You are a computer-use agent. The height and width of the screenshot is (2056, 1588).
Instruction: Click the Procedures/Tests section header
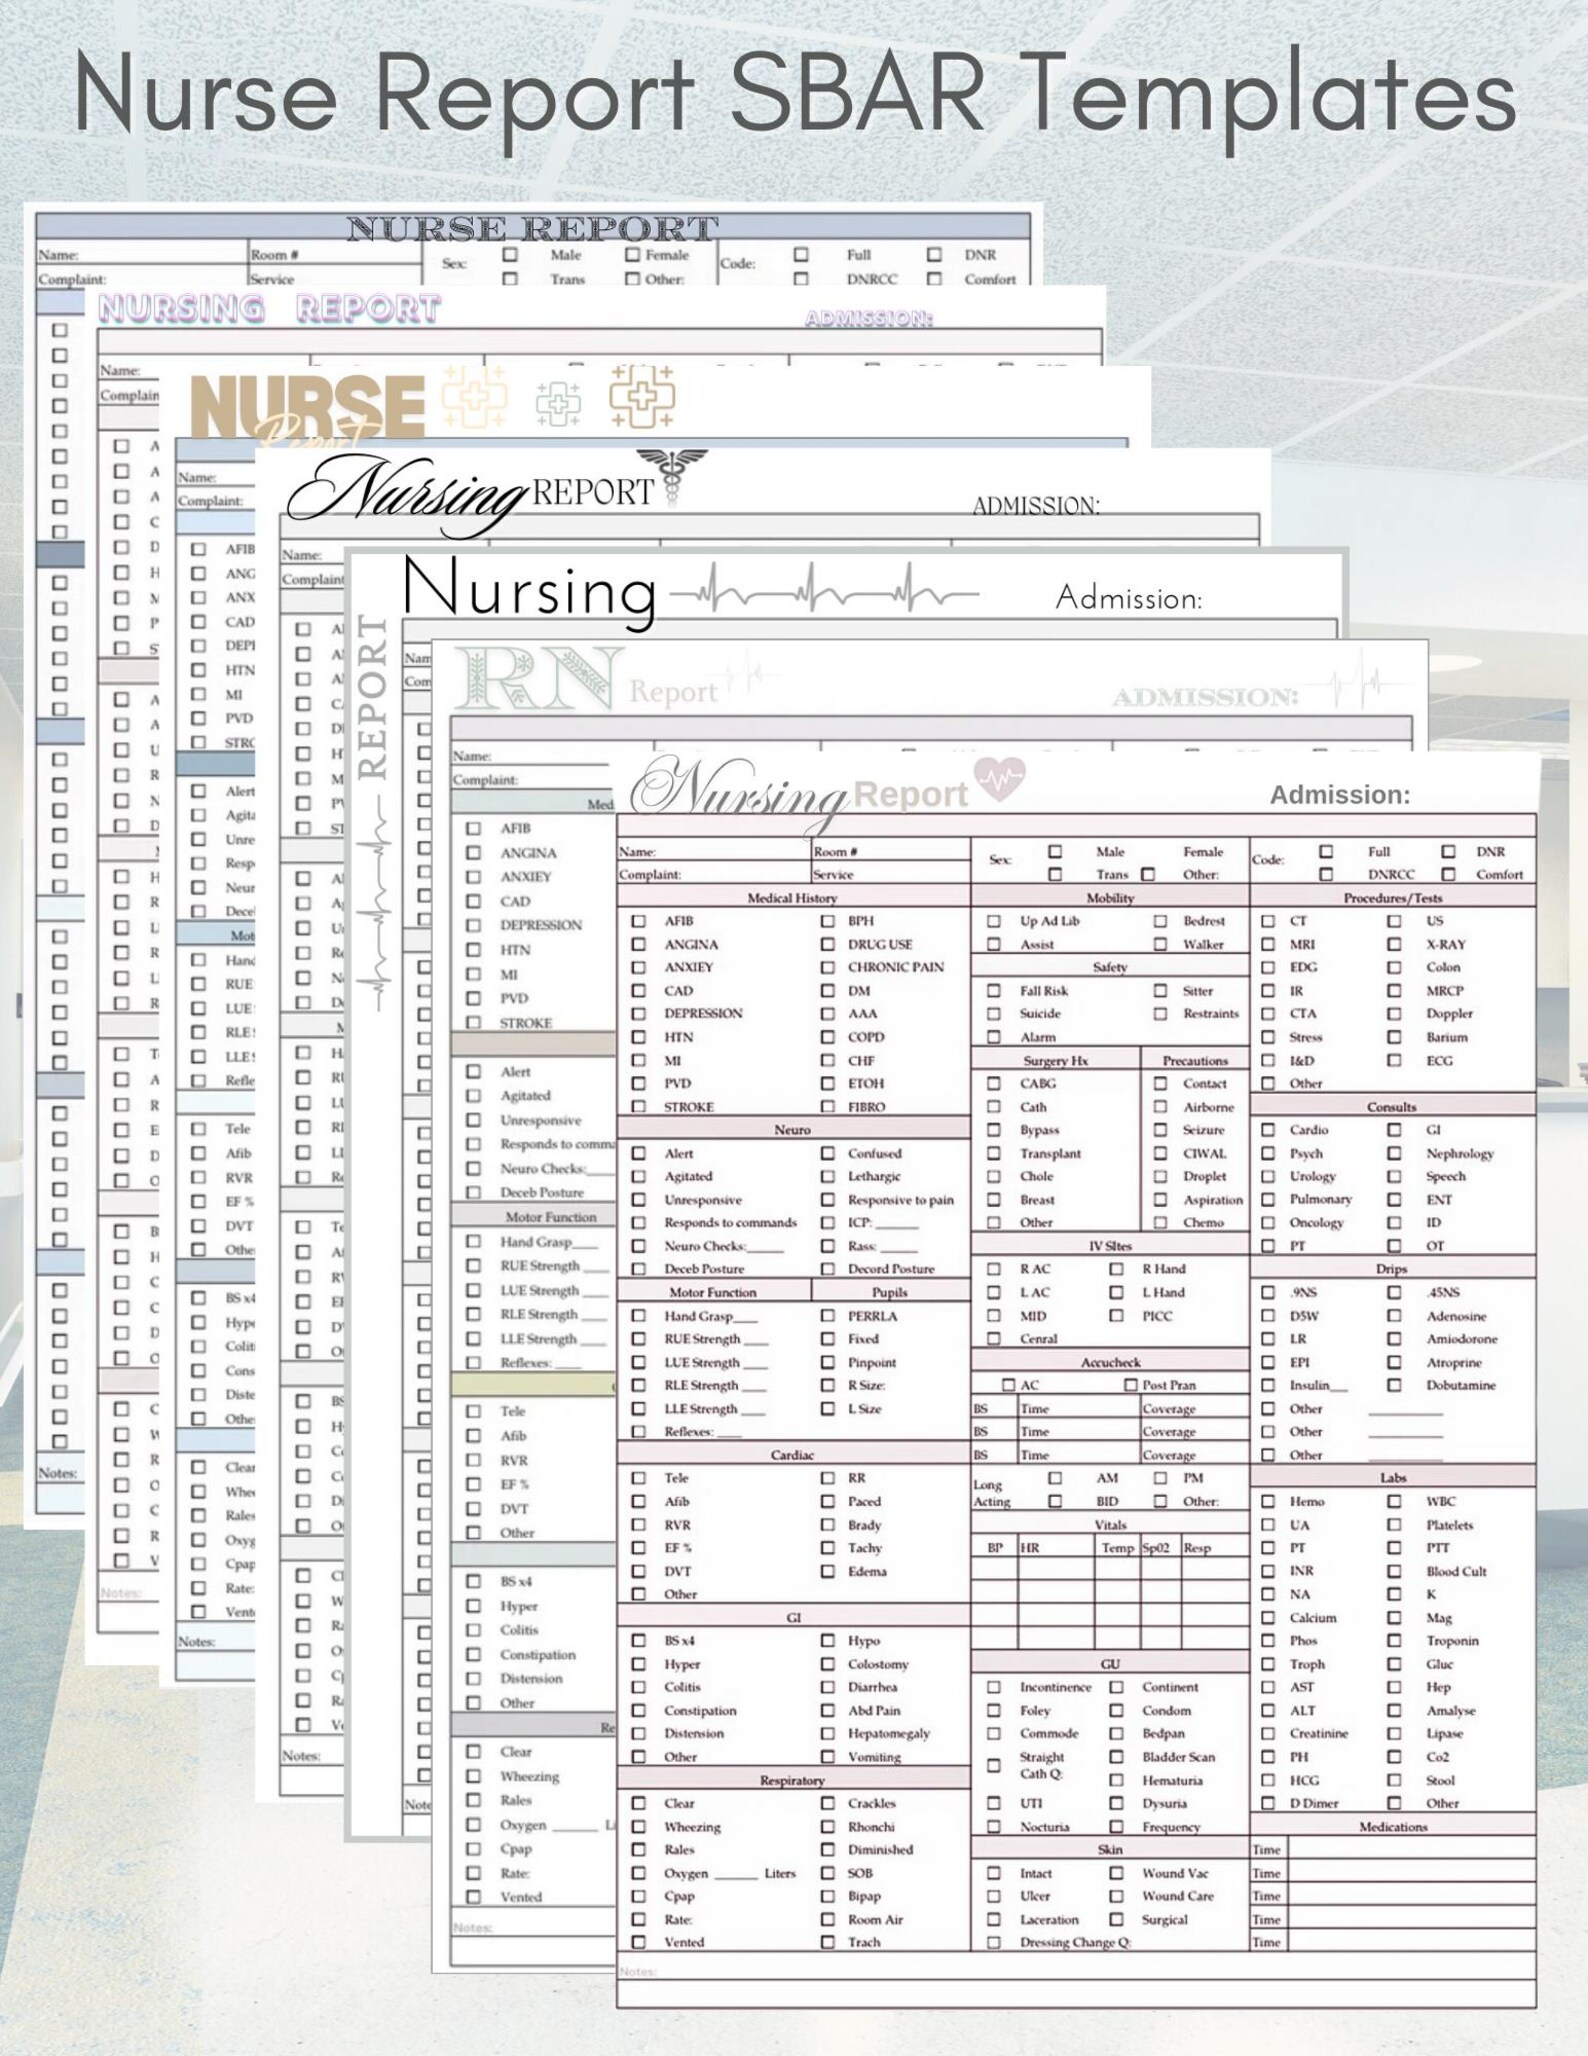pos(1392,898)
